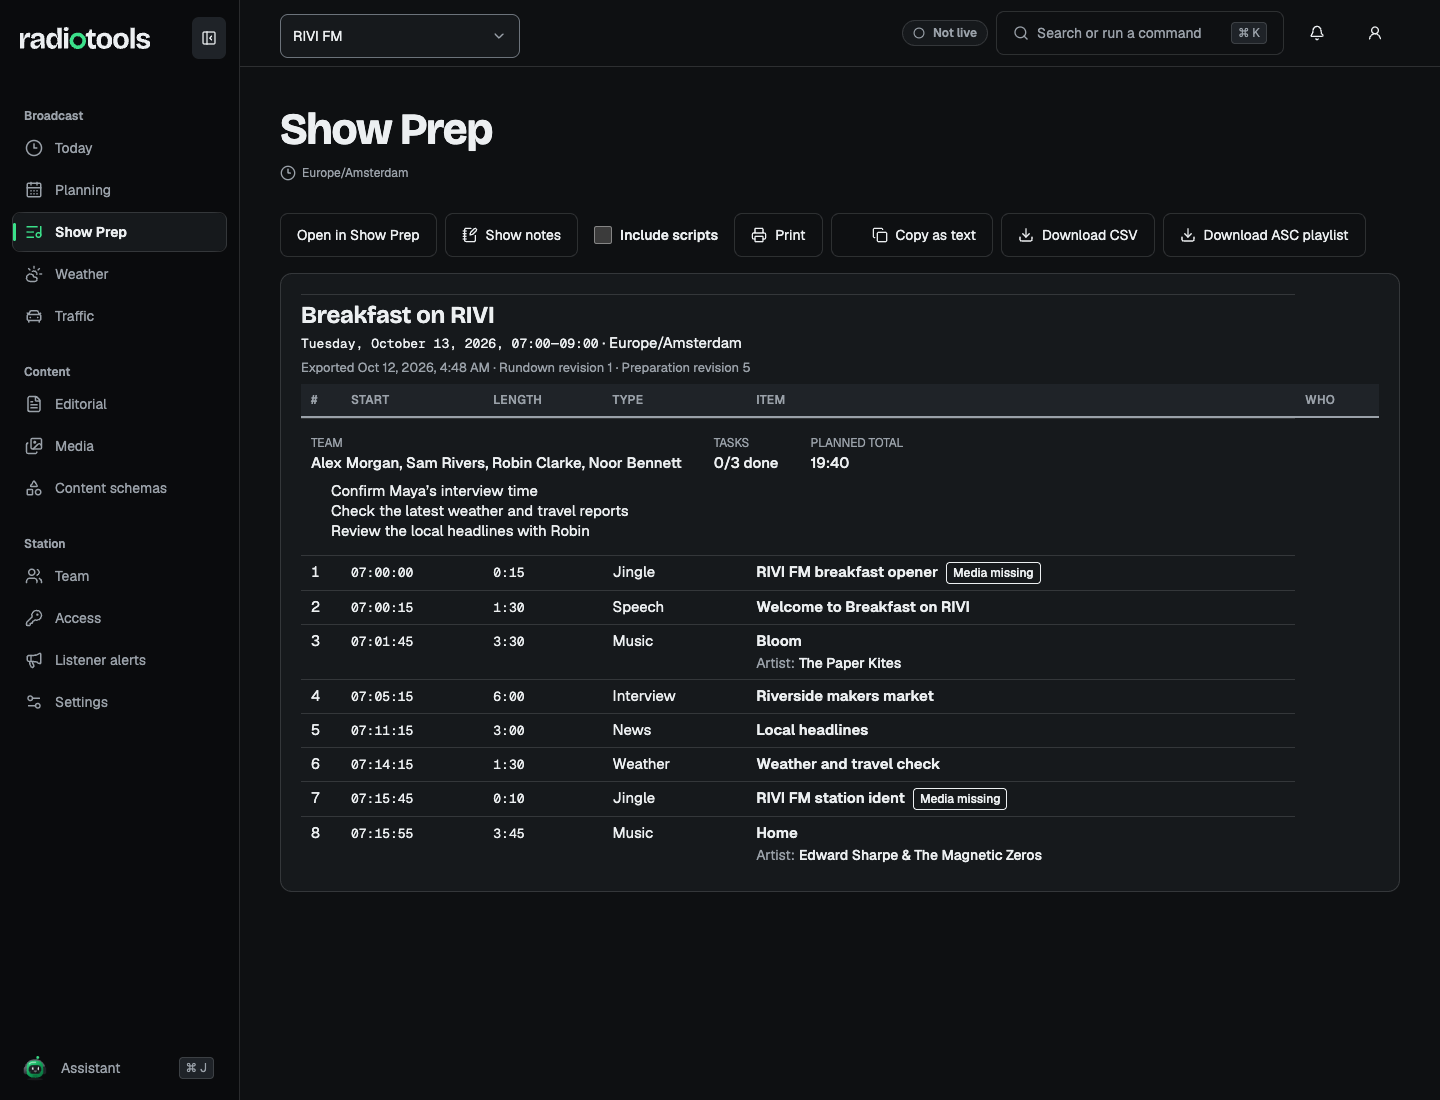Image resolution: width=1440 pixels, height=1100 pixels.
Task: Click the Settings sliders icon
Action: (x=34, y=702)
